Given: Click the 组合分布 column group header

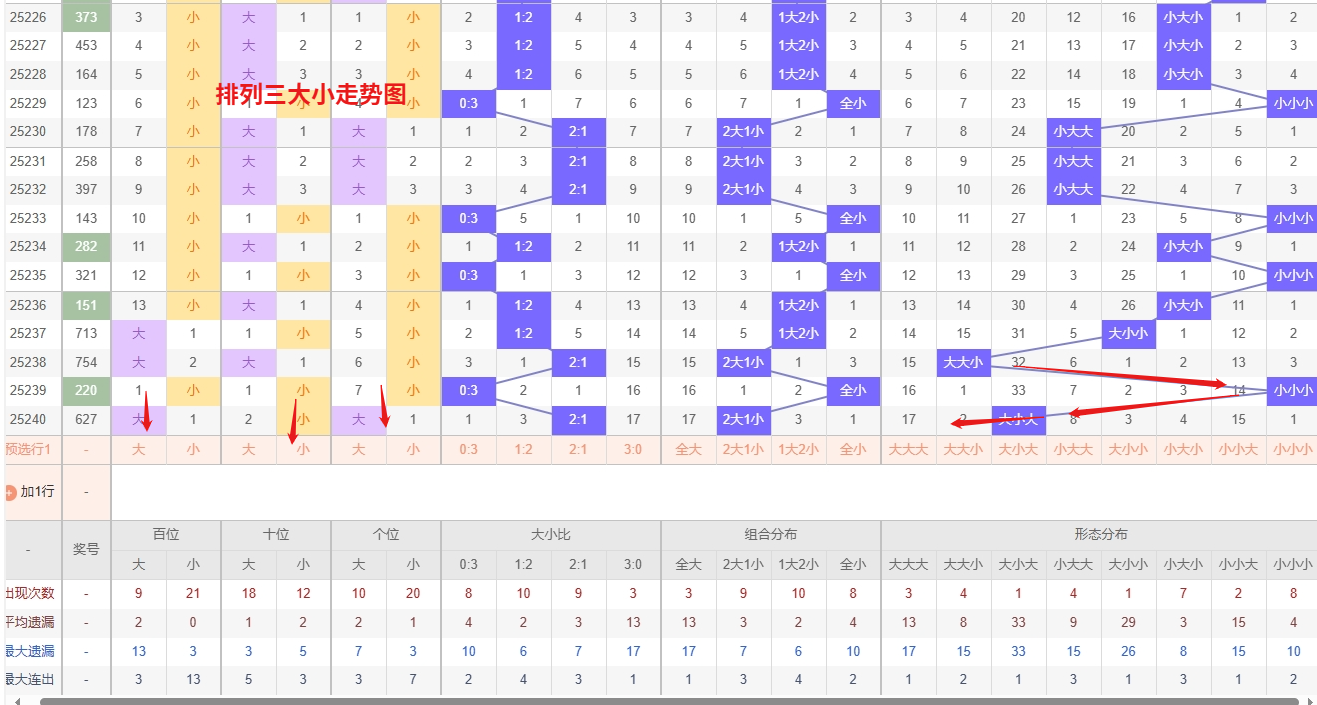Looking at the screenshot, I should pos(770,535).
